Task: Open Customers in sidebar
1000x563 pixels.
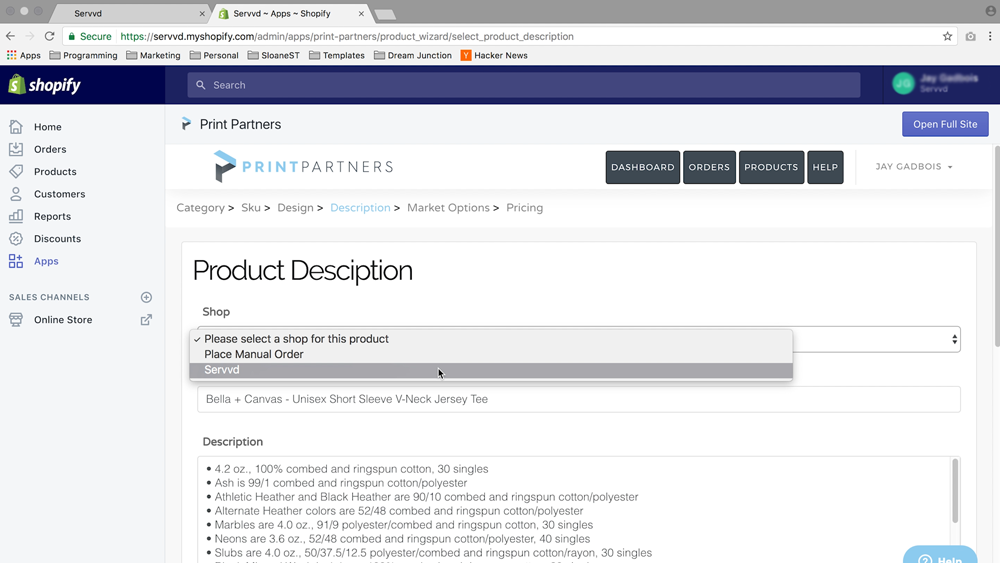Action: click(59, 194)
